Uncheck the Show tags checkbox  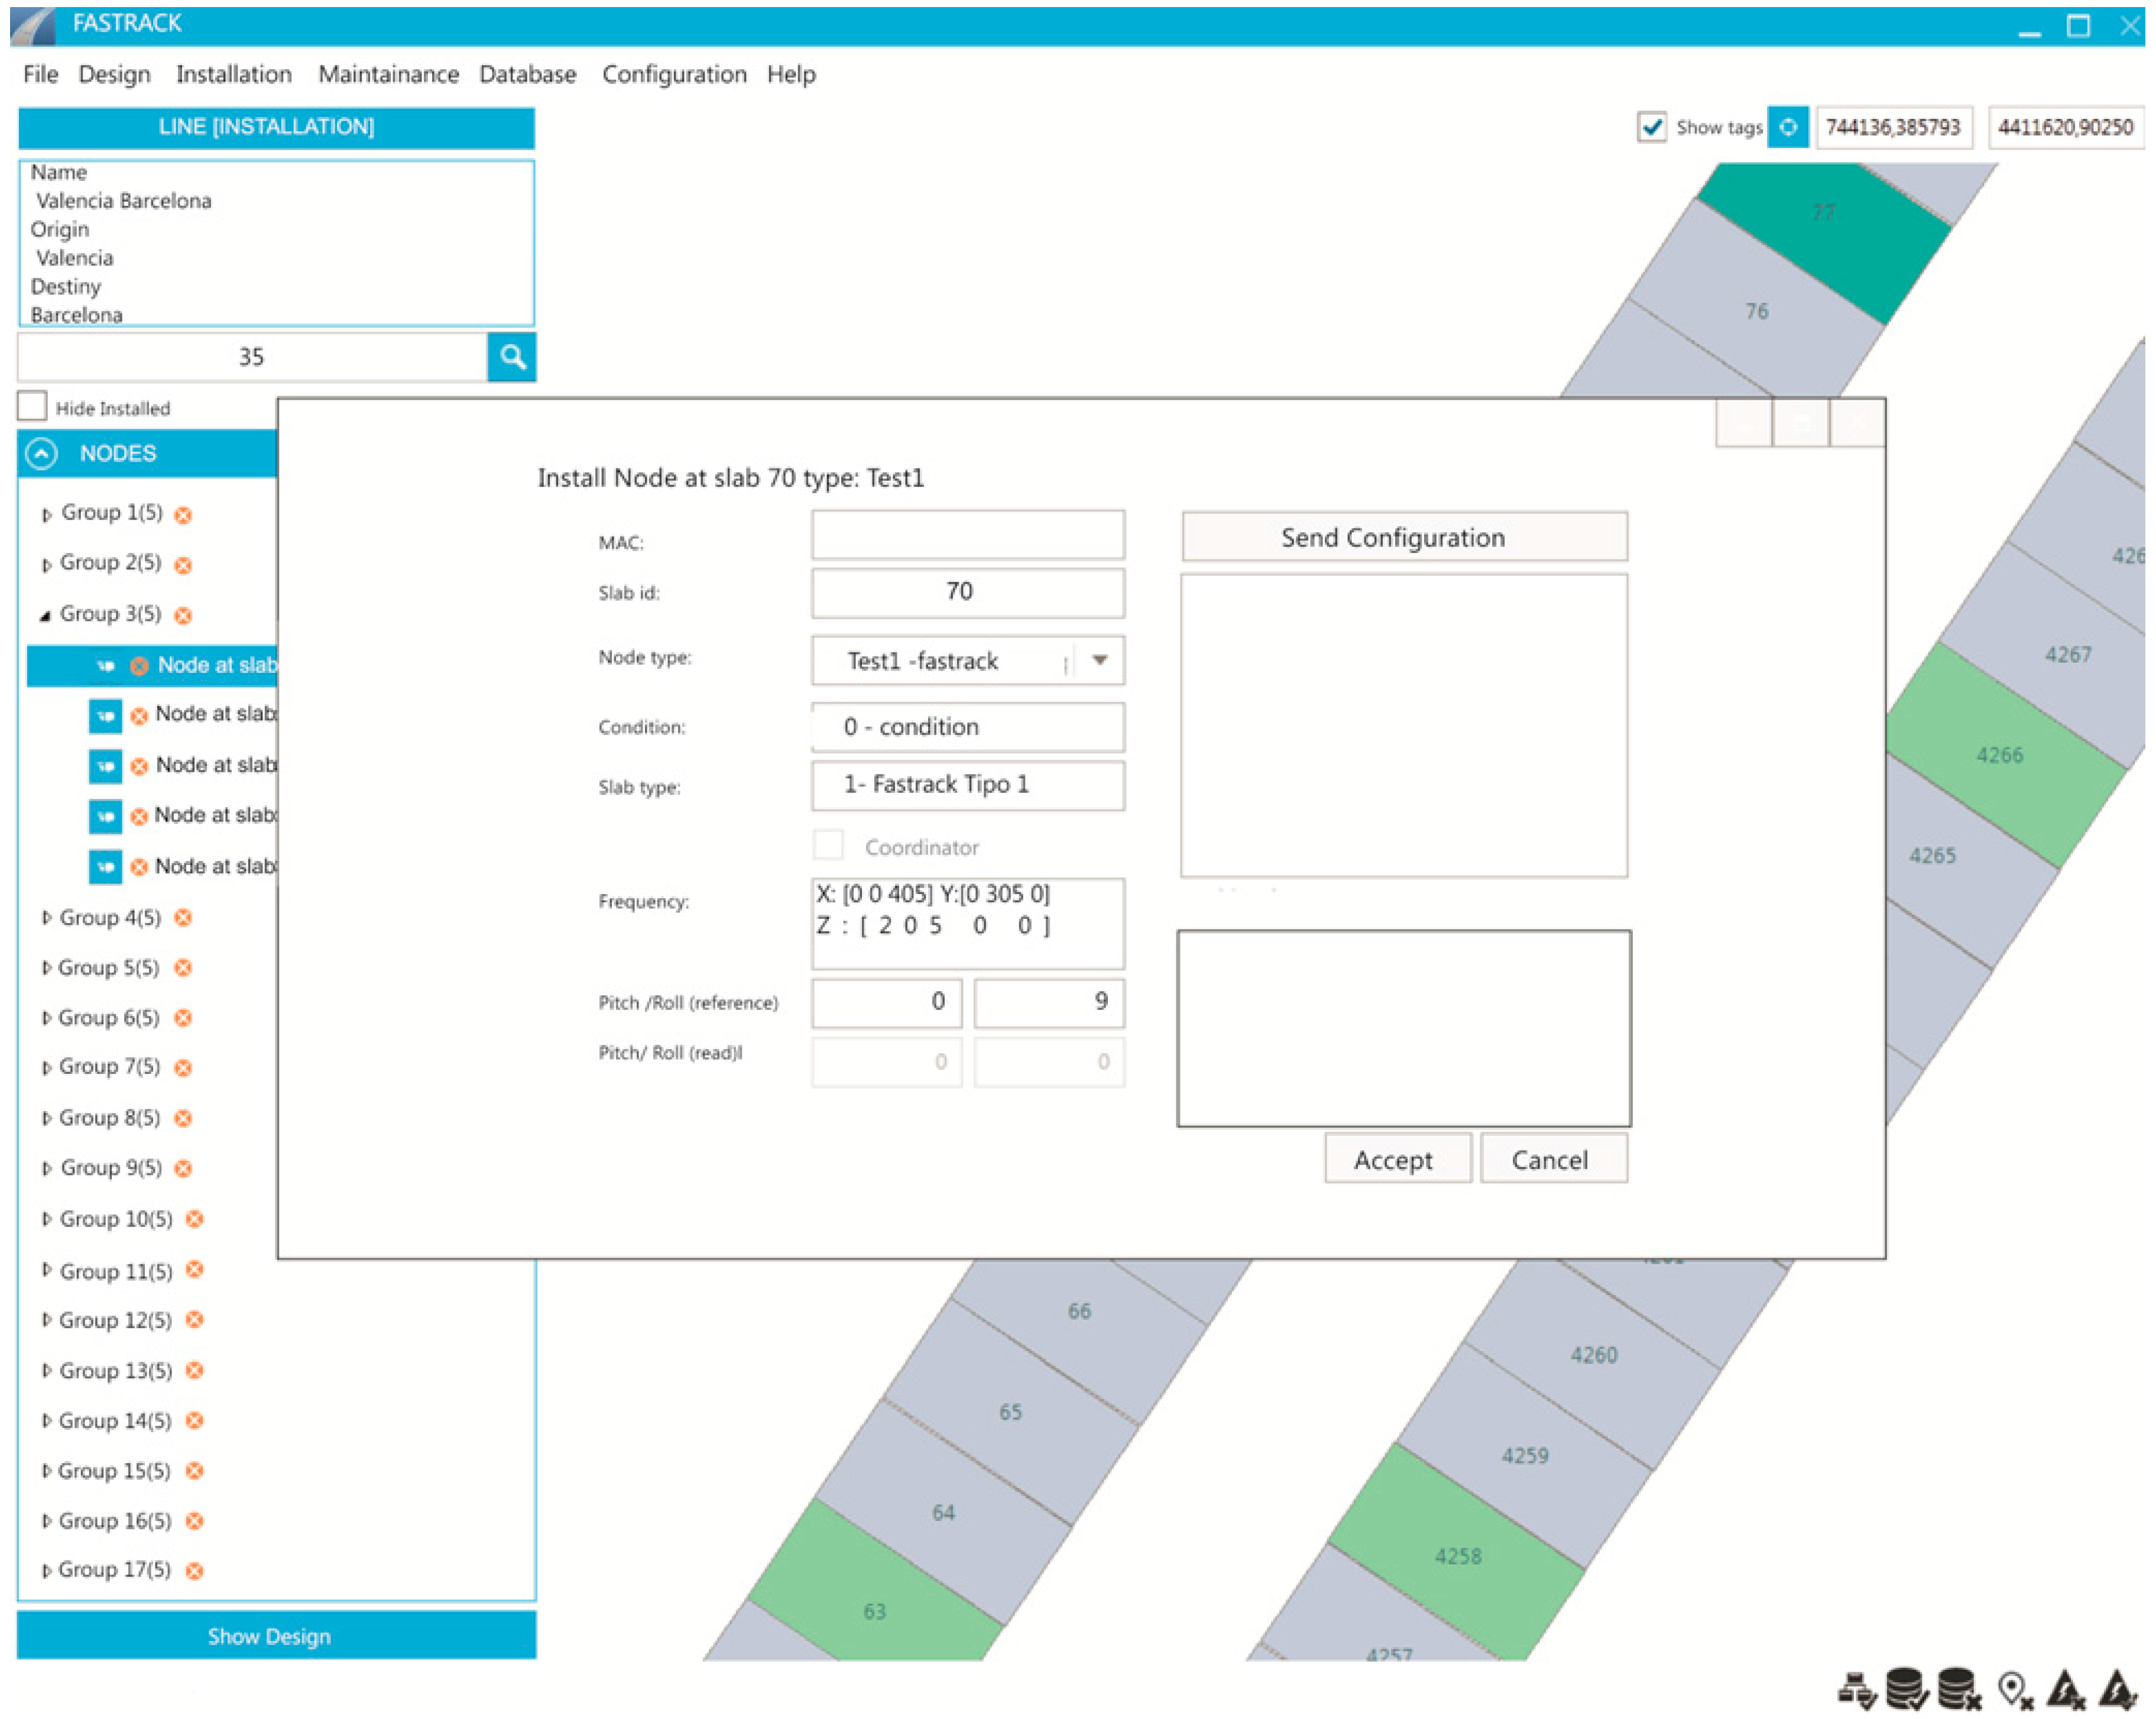1652,127
